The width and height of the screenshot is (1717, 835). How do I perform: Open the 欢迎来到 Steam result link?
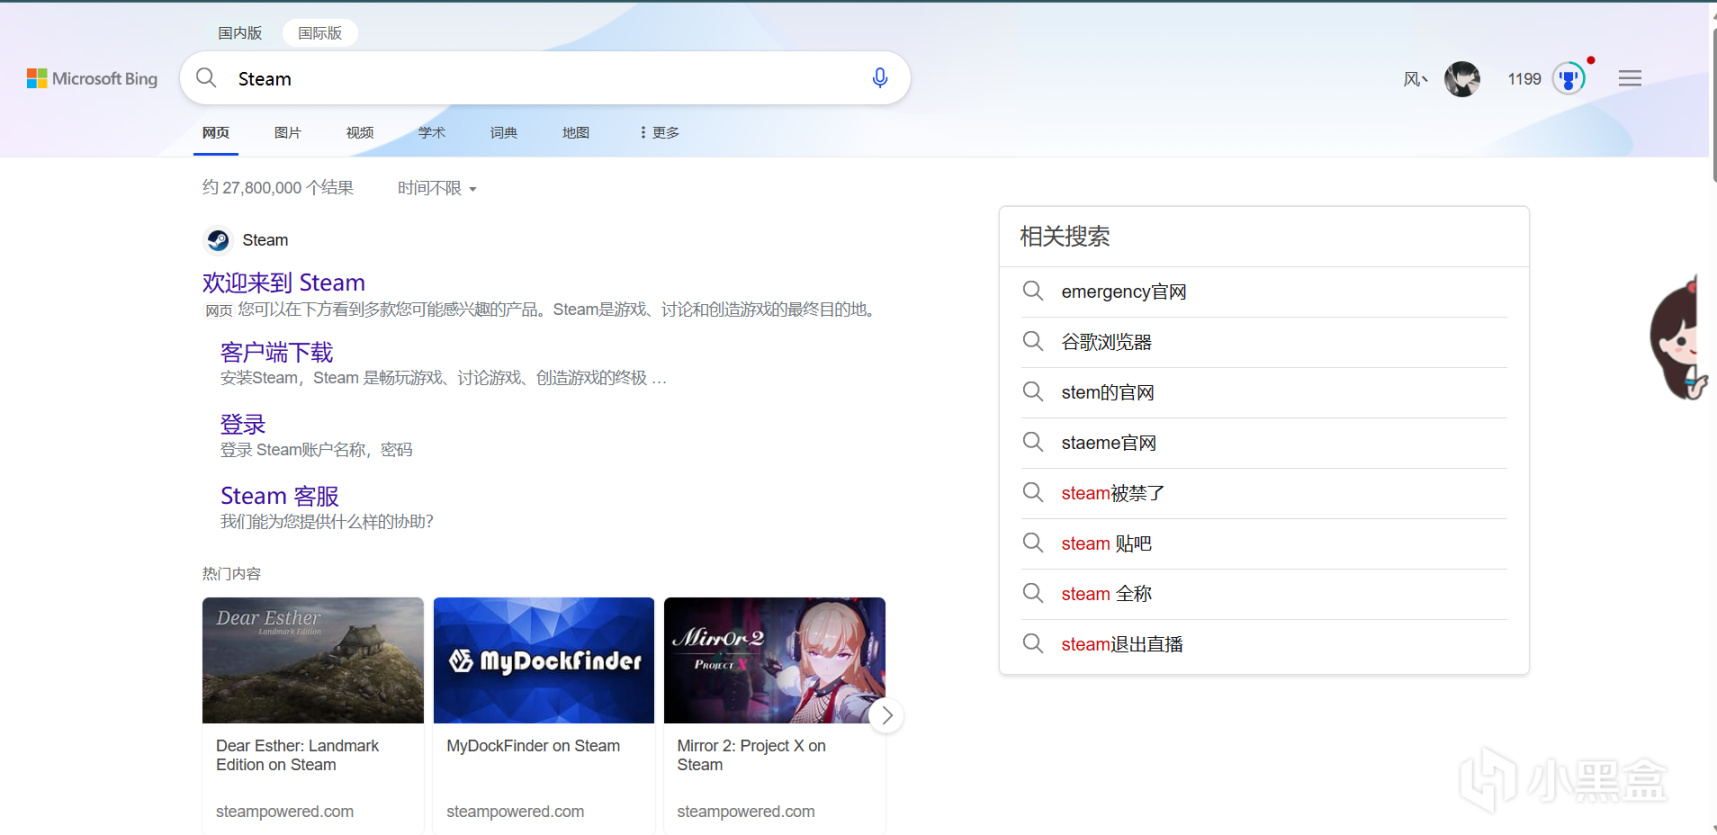[284, 283]
